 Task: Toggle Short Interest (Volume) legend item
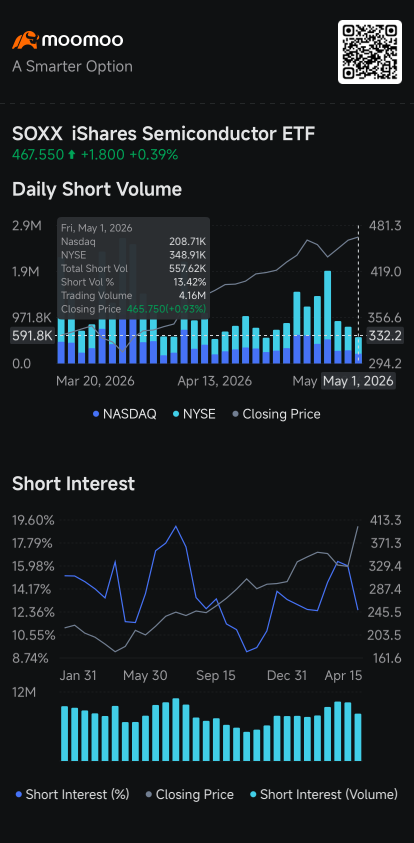coord(324,794)
